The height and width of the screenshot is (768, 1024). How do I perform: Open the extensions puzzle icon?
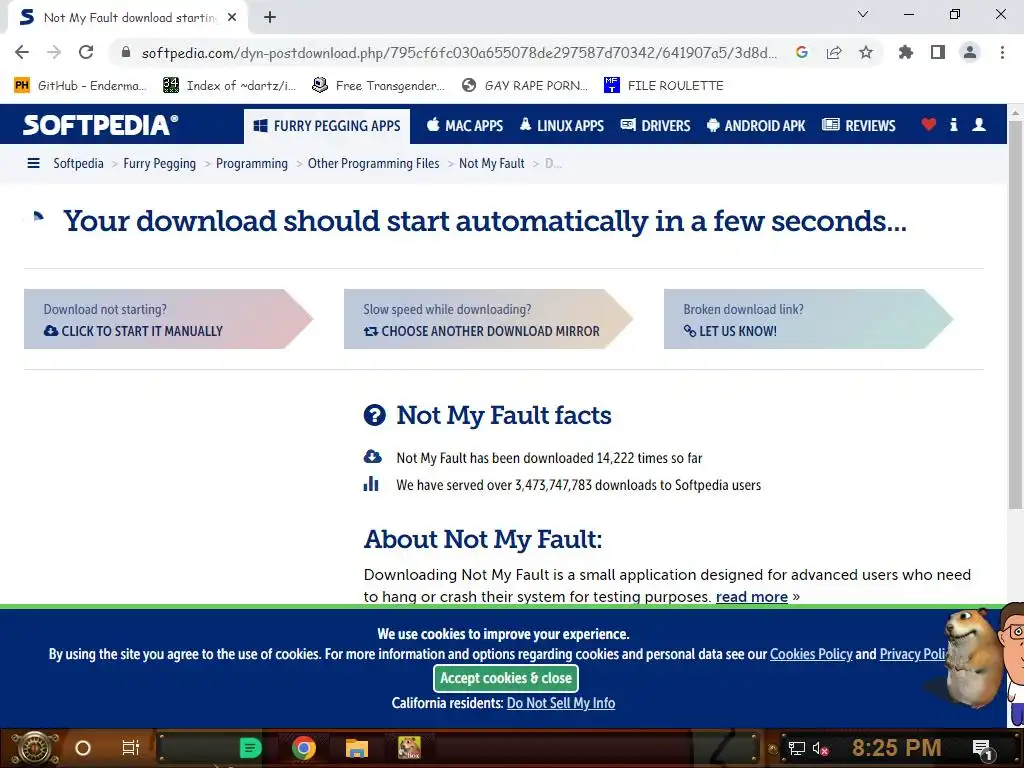[x=905, y=52]
